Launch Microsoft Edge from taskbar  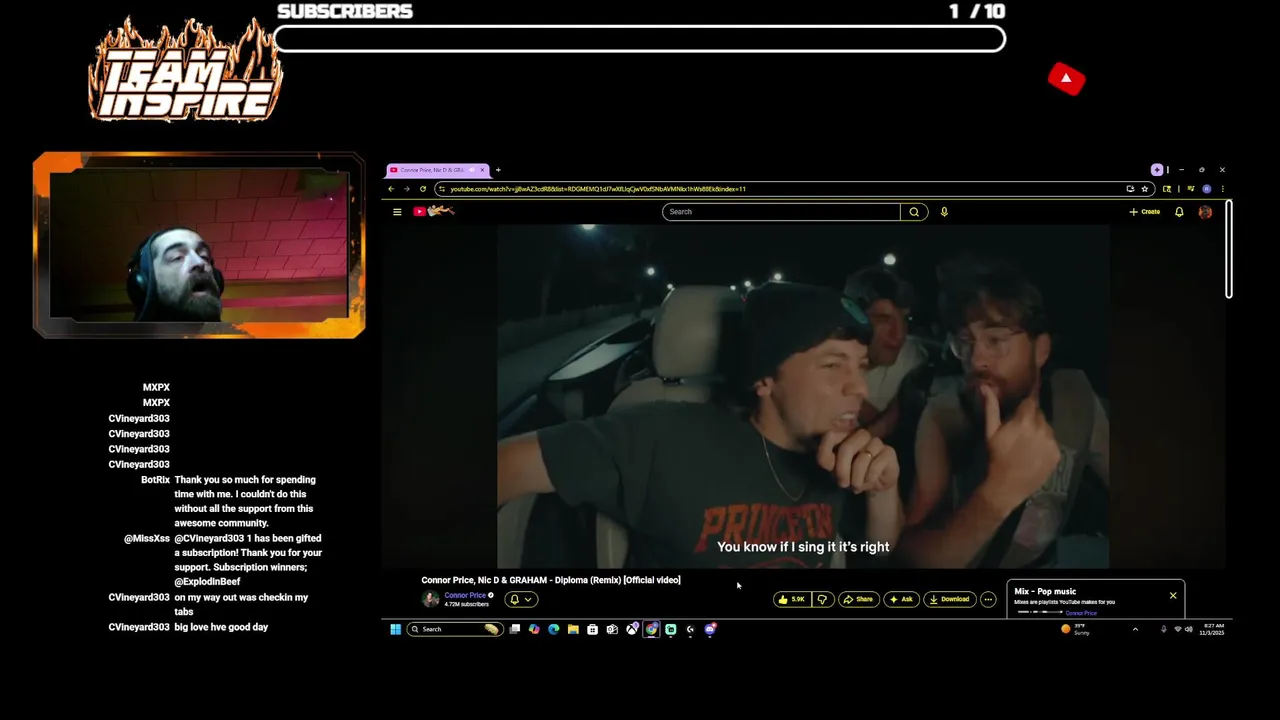coord(553,629)
